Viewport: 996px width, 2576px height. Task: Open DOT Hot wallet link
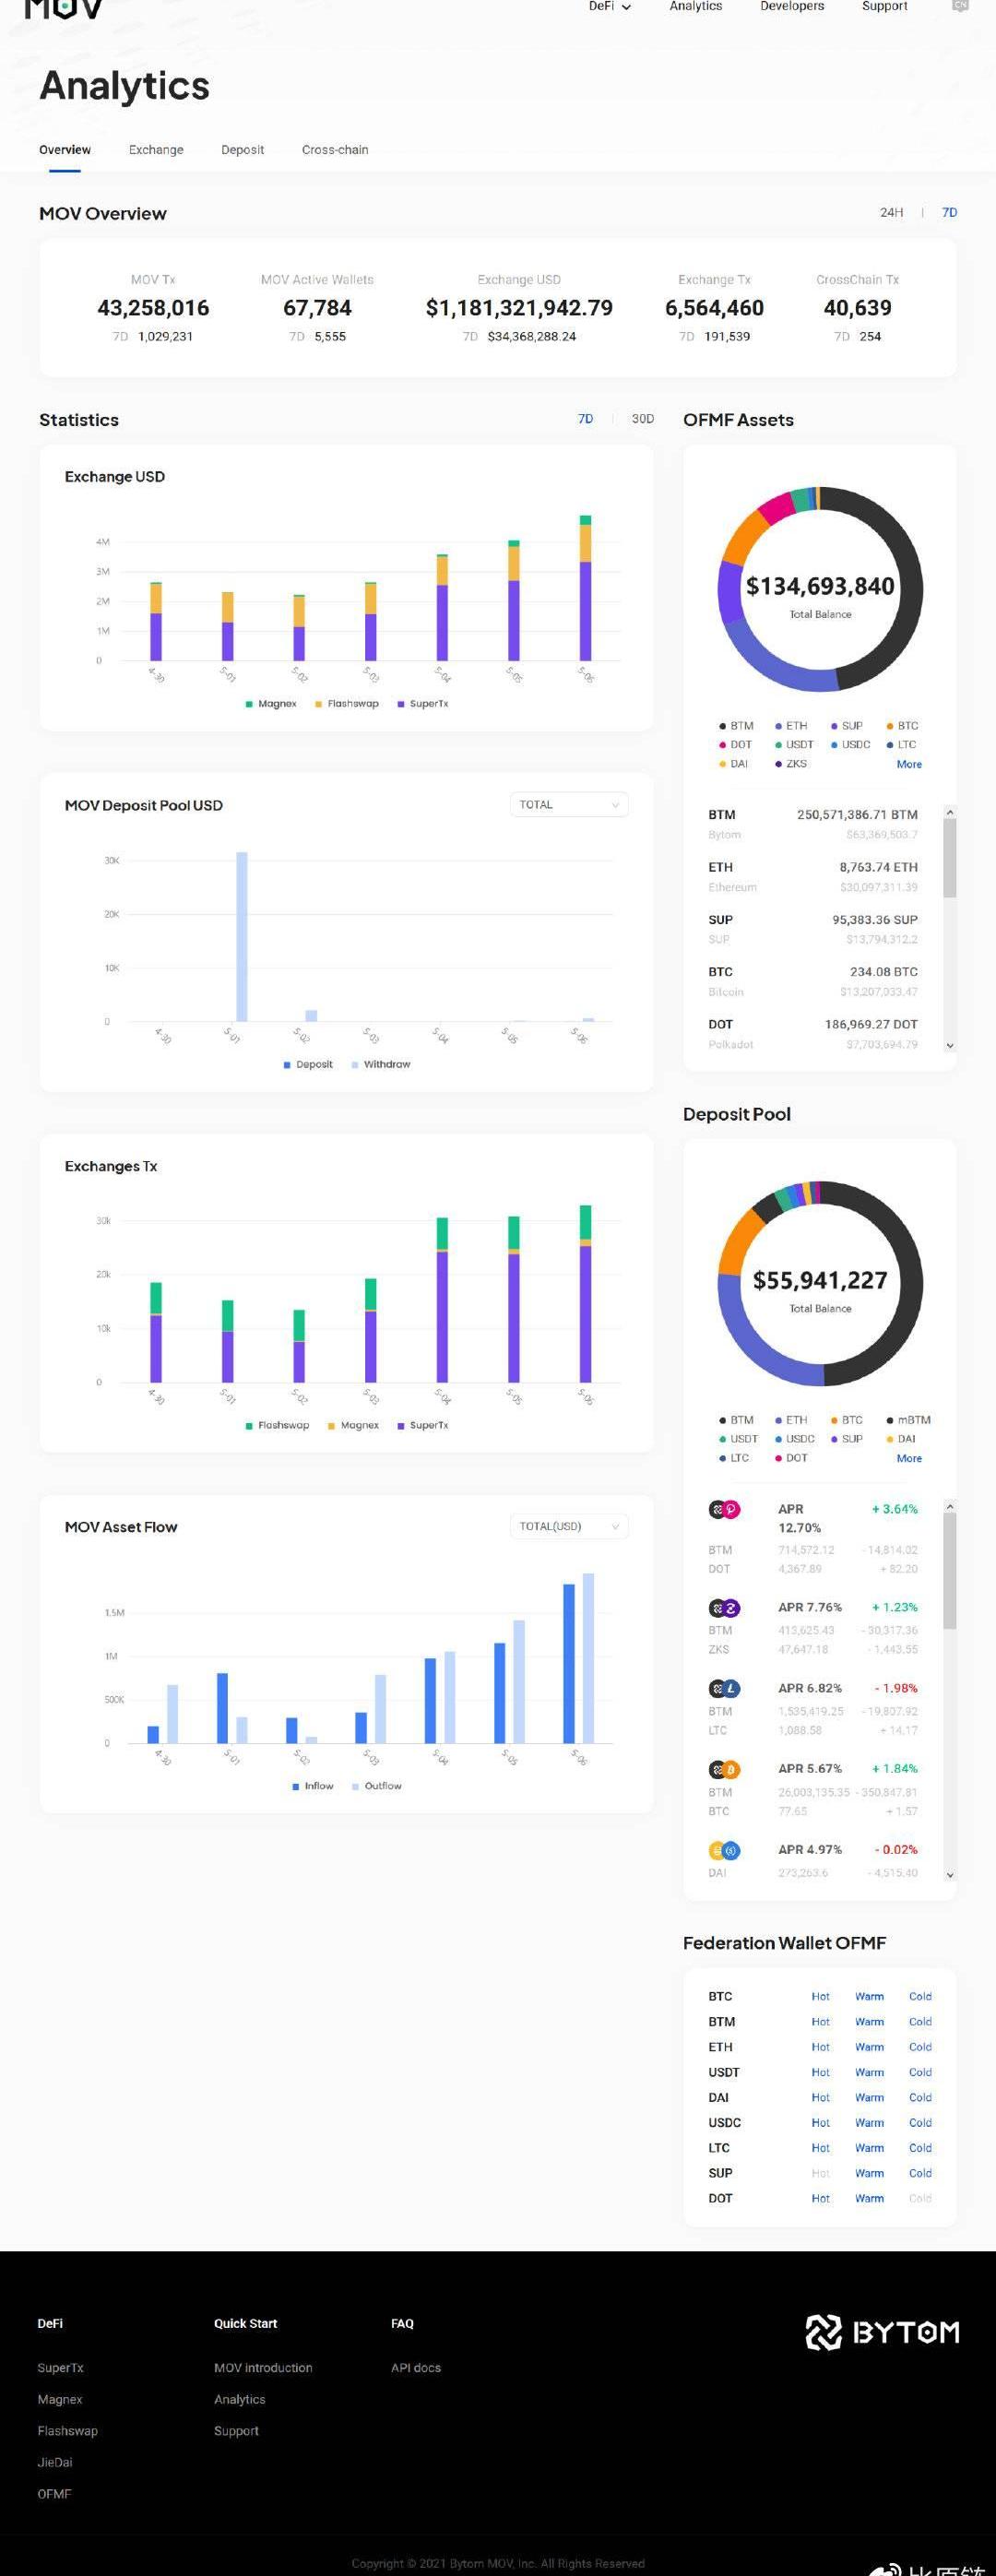(x=820, y=2198)
